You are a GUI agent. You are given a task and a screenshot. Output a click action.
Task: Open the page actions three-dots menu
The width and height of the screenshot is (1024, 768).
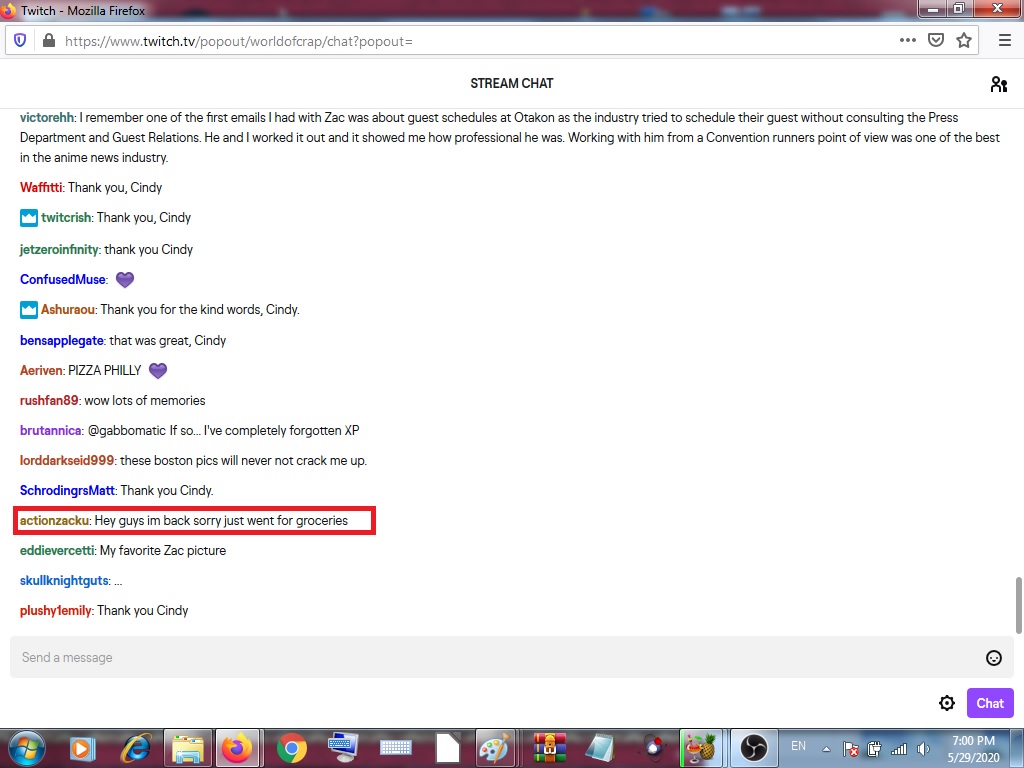click(x=908, y=40)
